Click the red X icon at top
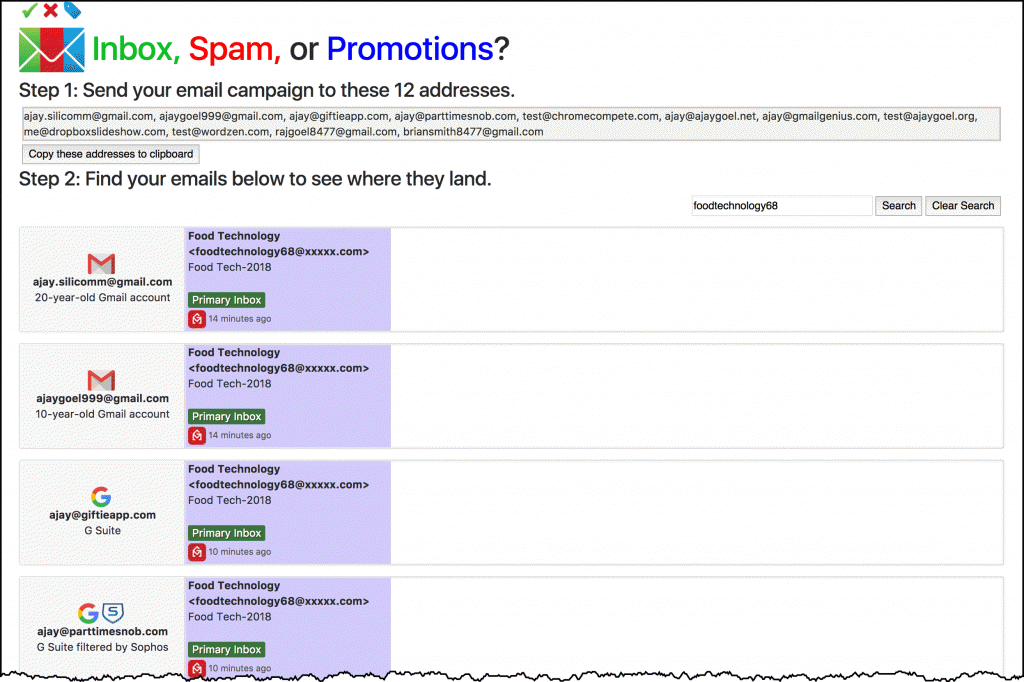 point(50,10)
